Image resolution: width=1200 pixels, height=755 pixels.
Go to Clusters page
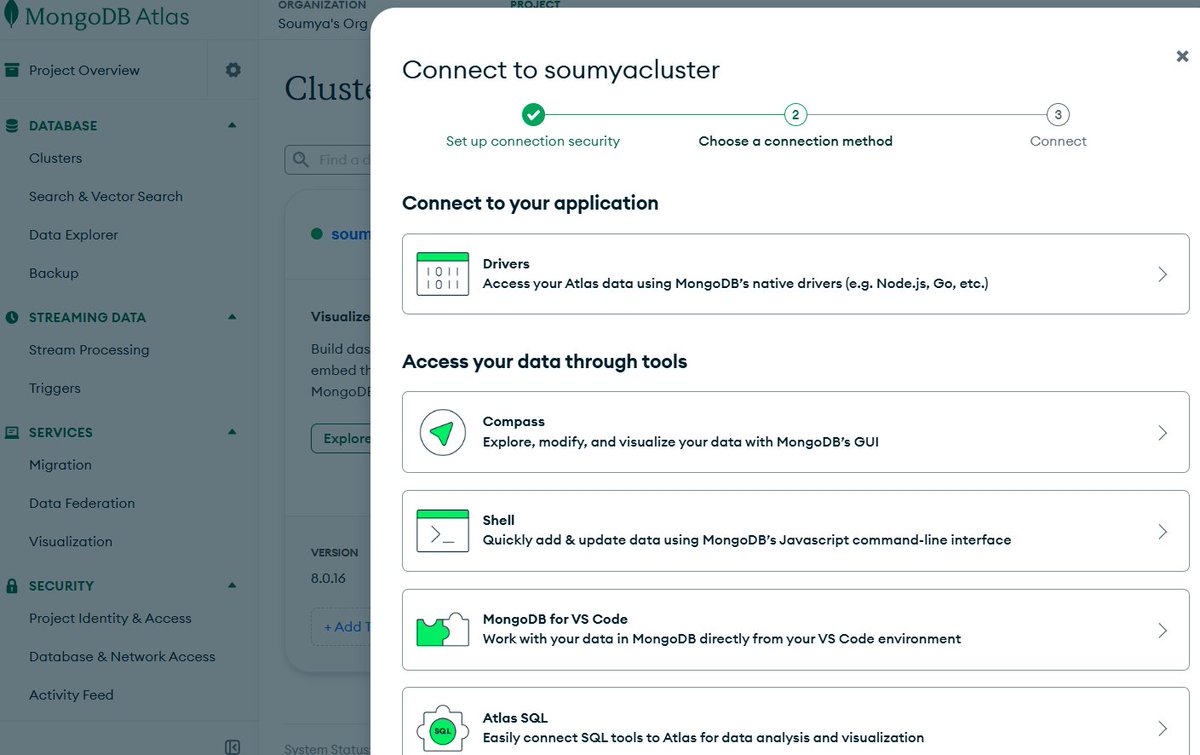point(55,158)
